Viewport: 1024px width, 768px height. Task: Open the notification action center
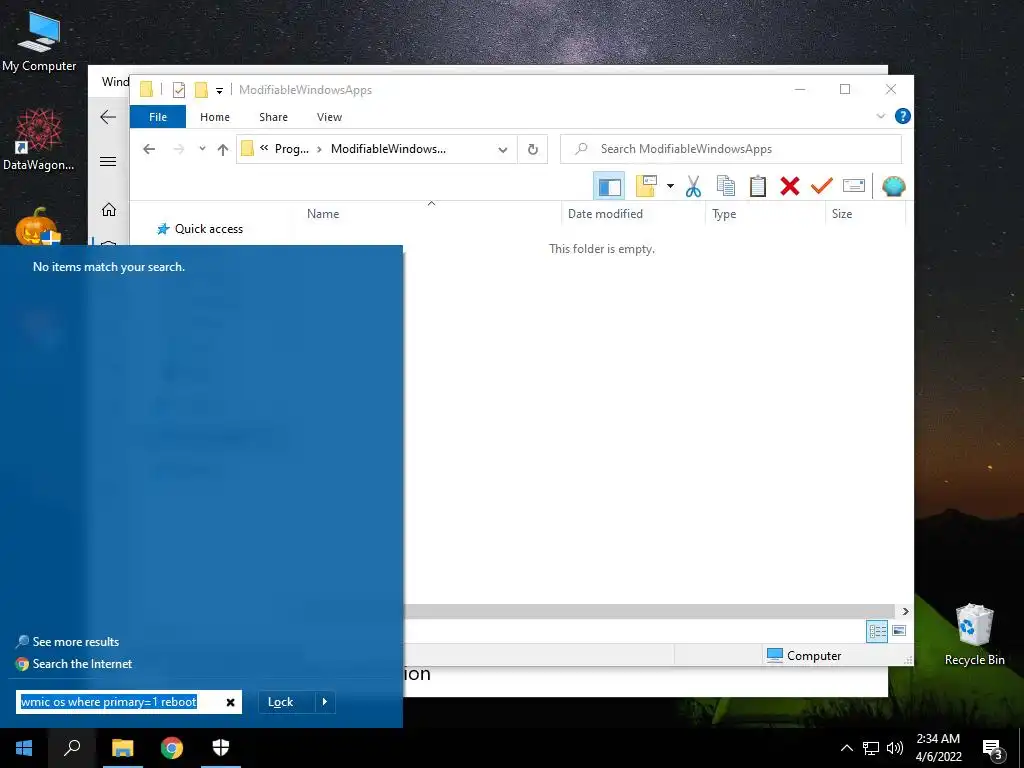[992, 749]
